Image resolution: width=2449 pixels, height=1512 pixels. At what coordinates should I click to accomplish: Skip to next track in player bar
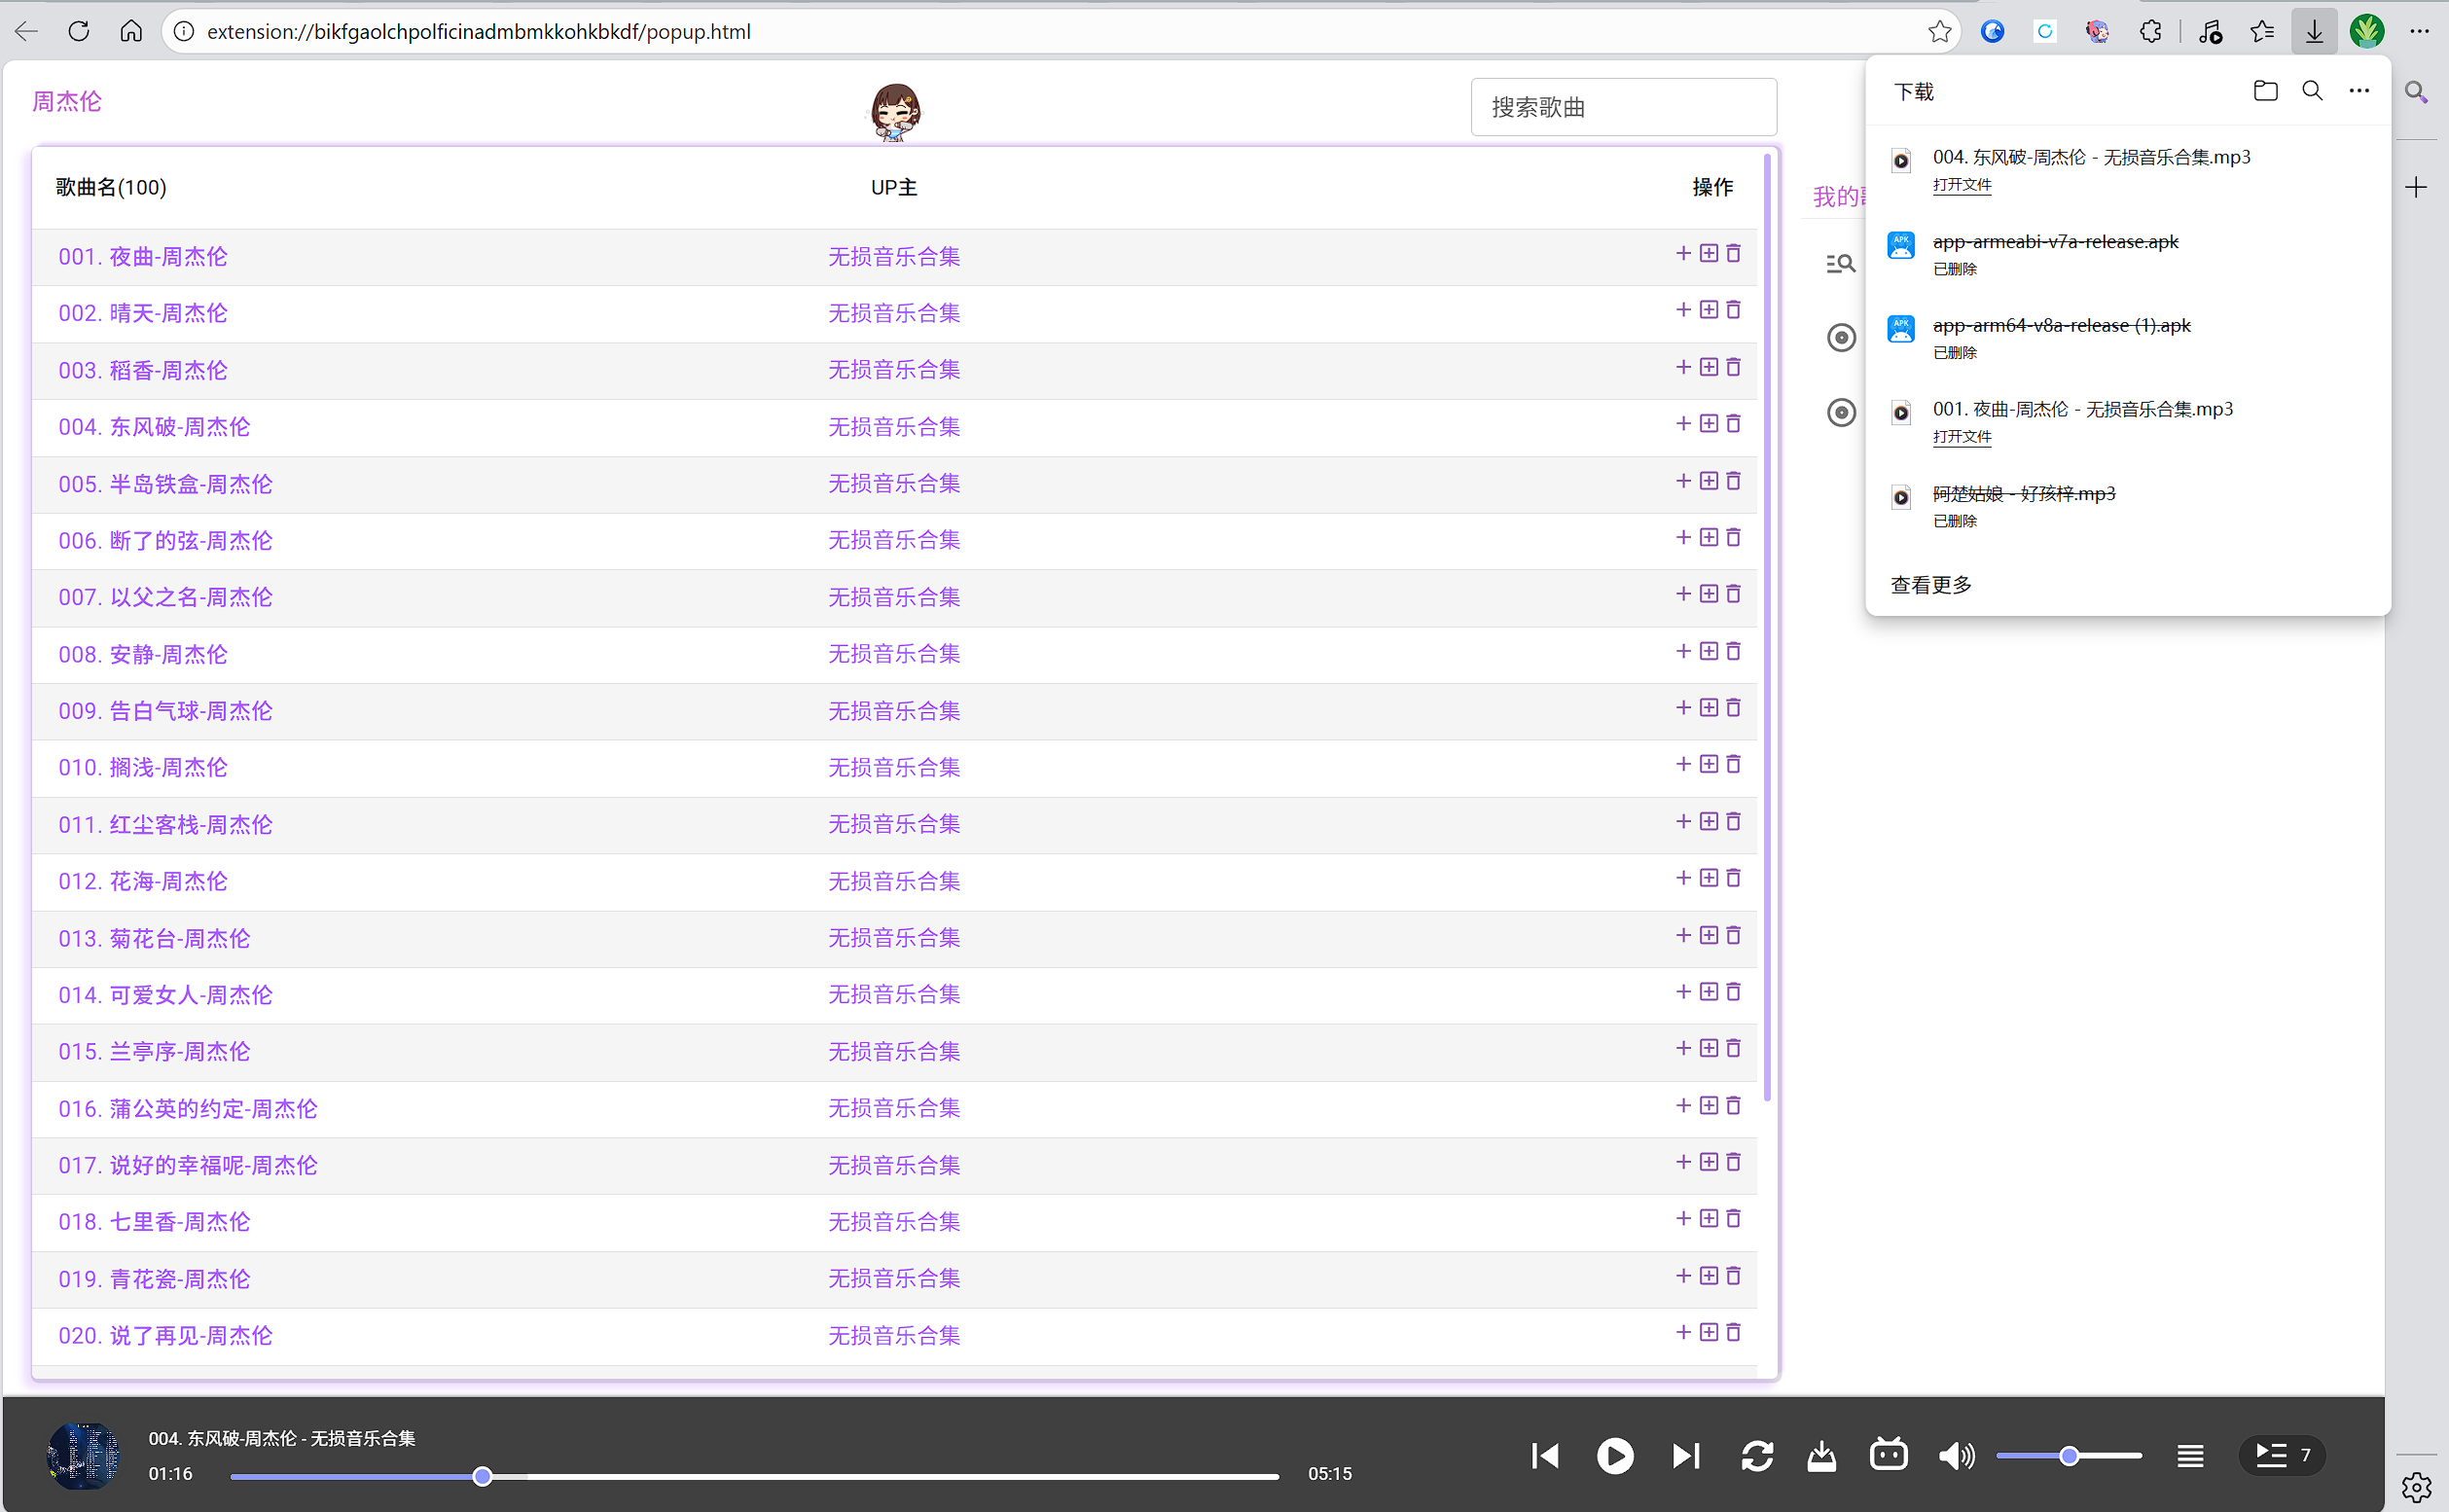[x=1685, y=1455]
